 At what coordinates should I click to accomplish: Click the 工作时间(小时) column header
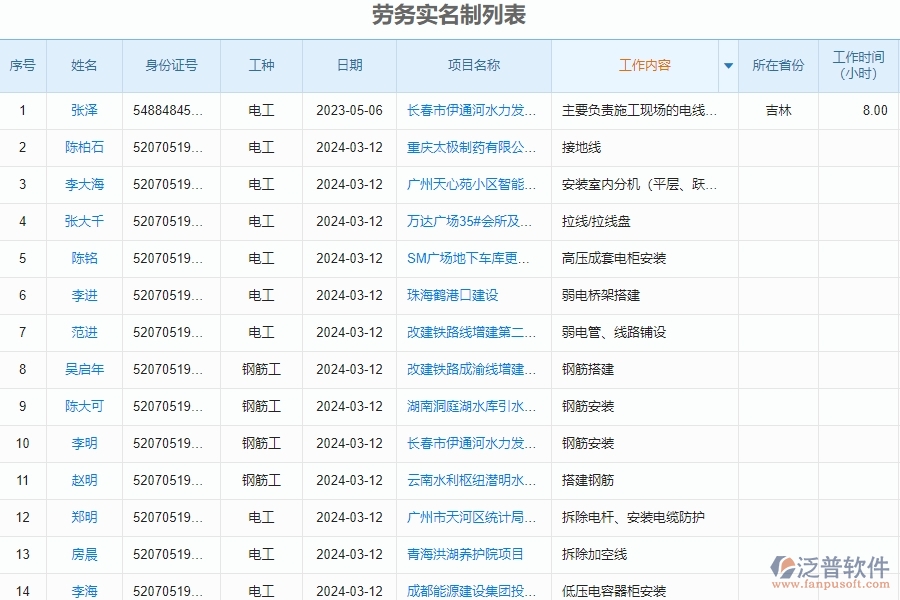pos(857,65)
